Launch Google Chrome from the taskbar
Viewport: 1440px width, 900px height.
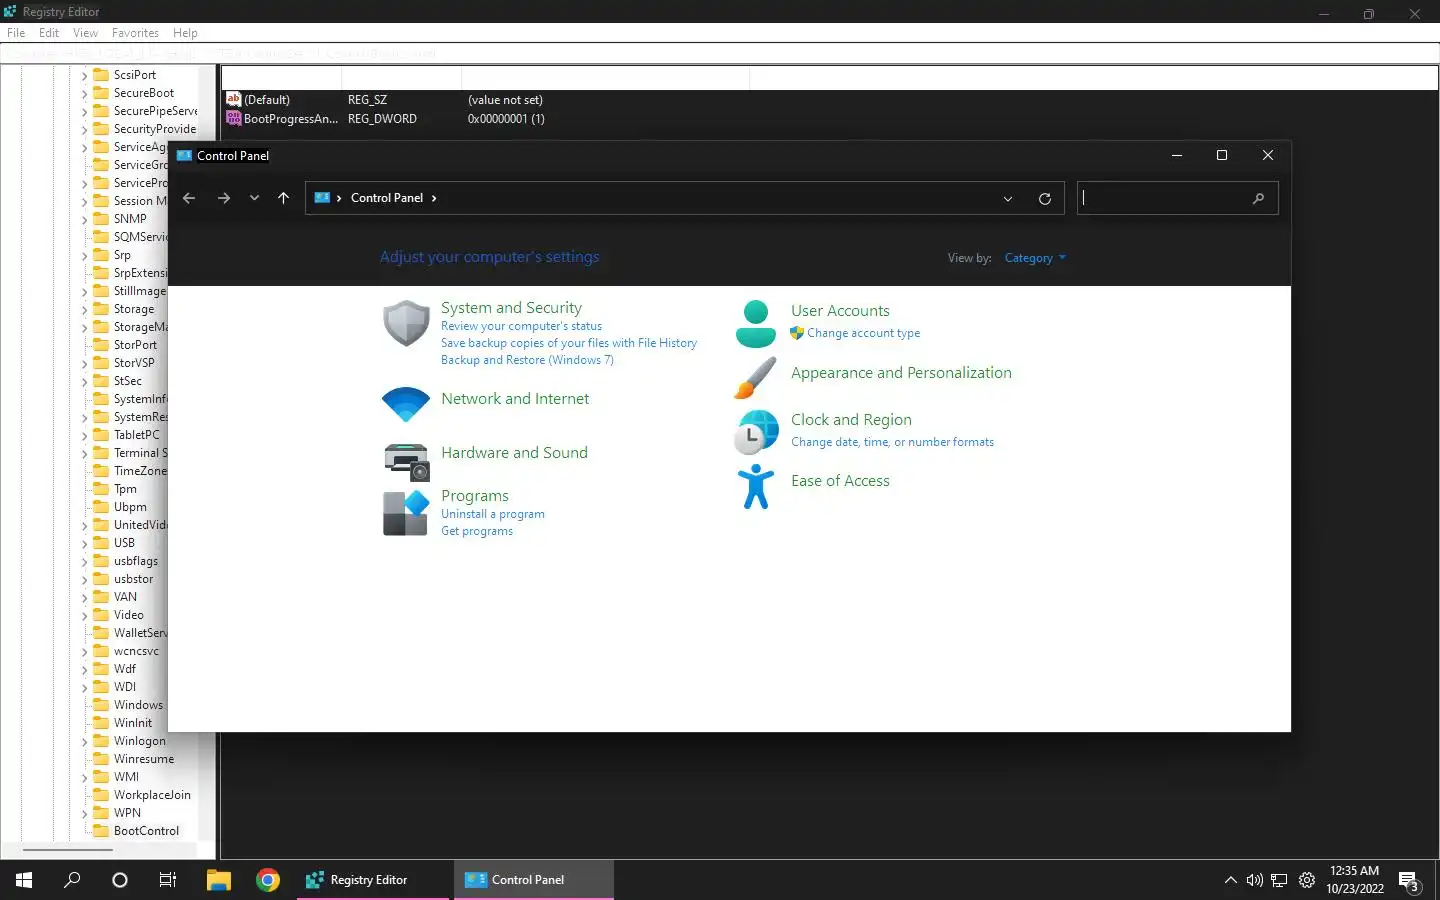click(267, 880)
